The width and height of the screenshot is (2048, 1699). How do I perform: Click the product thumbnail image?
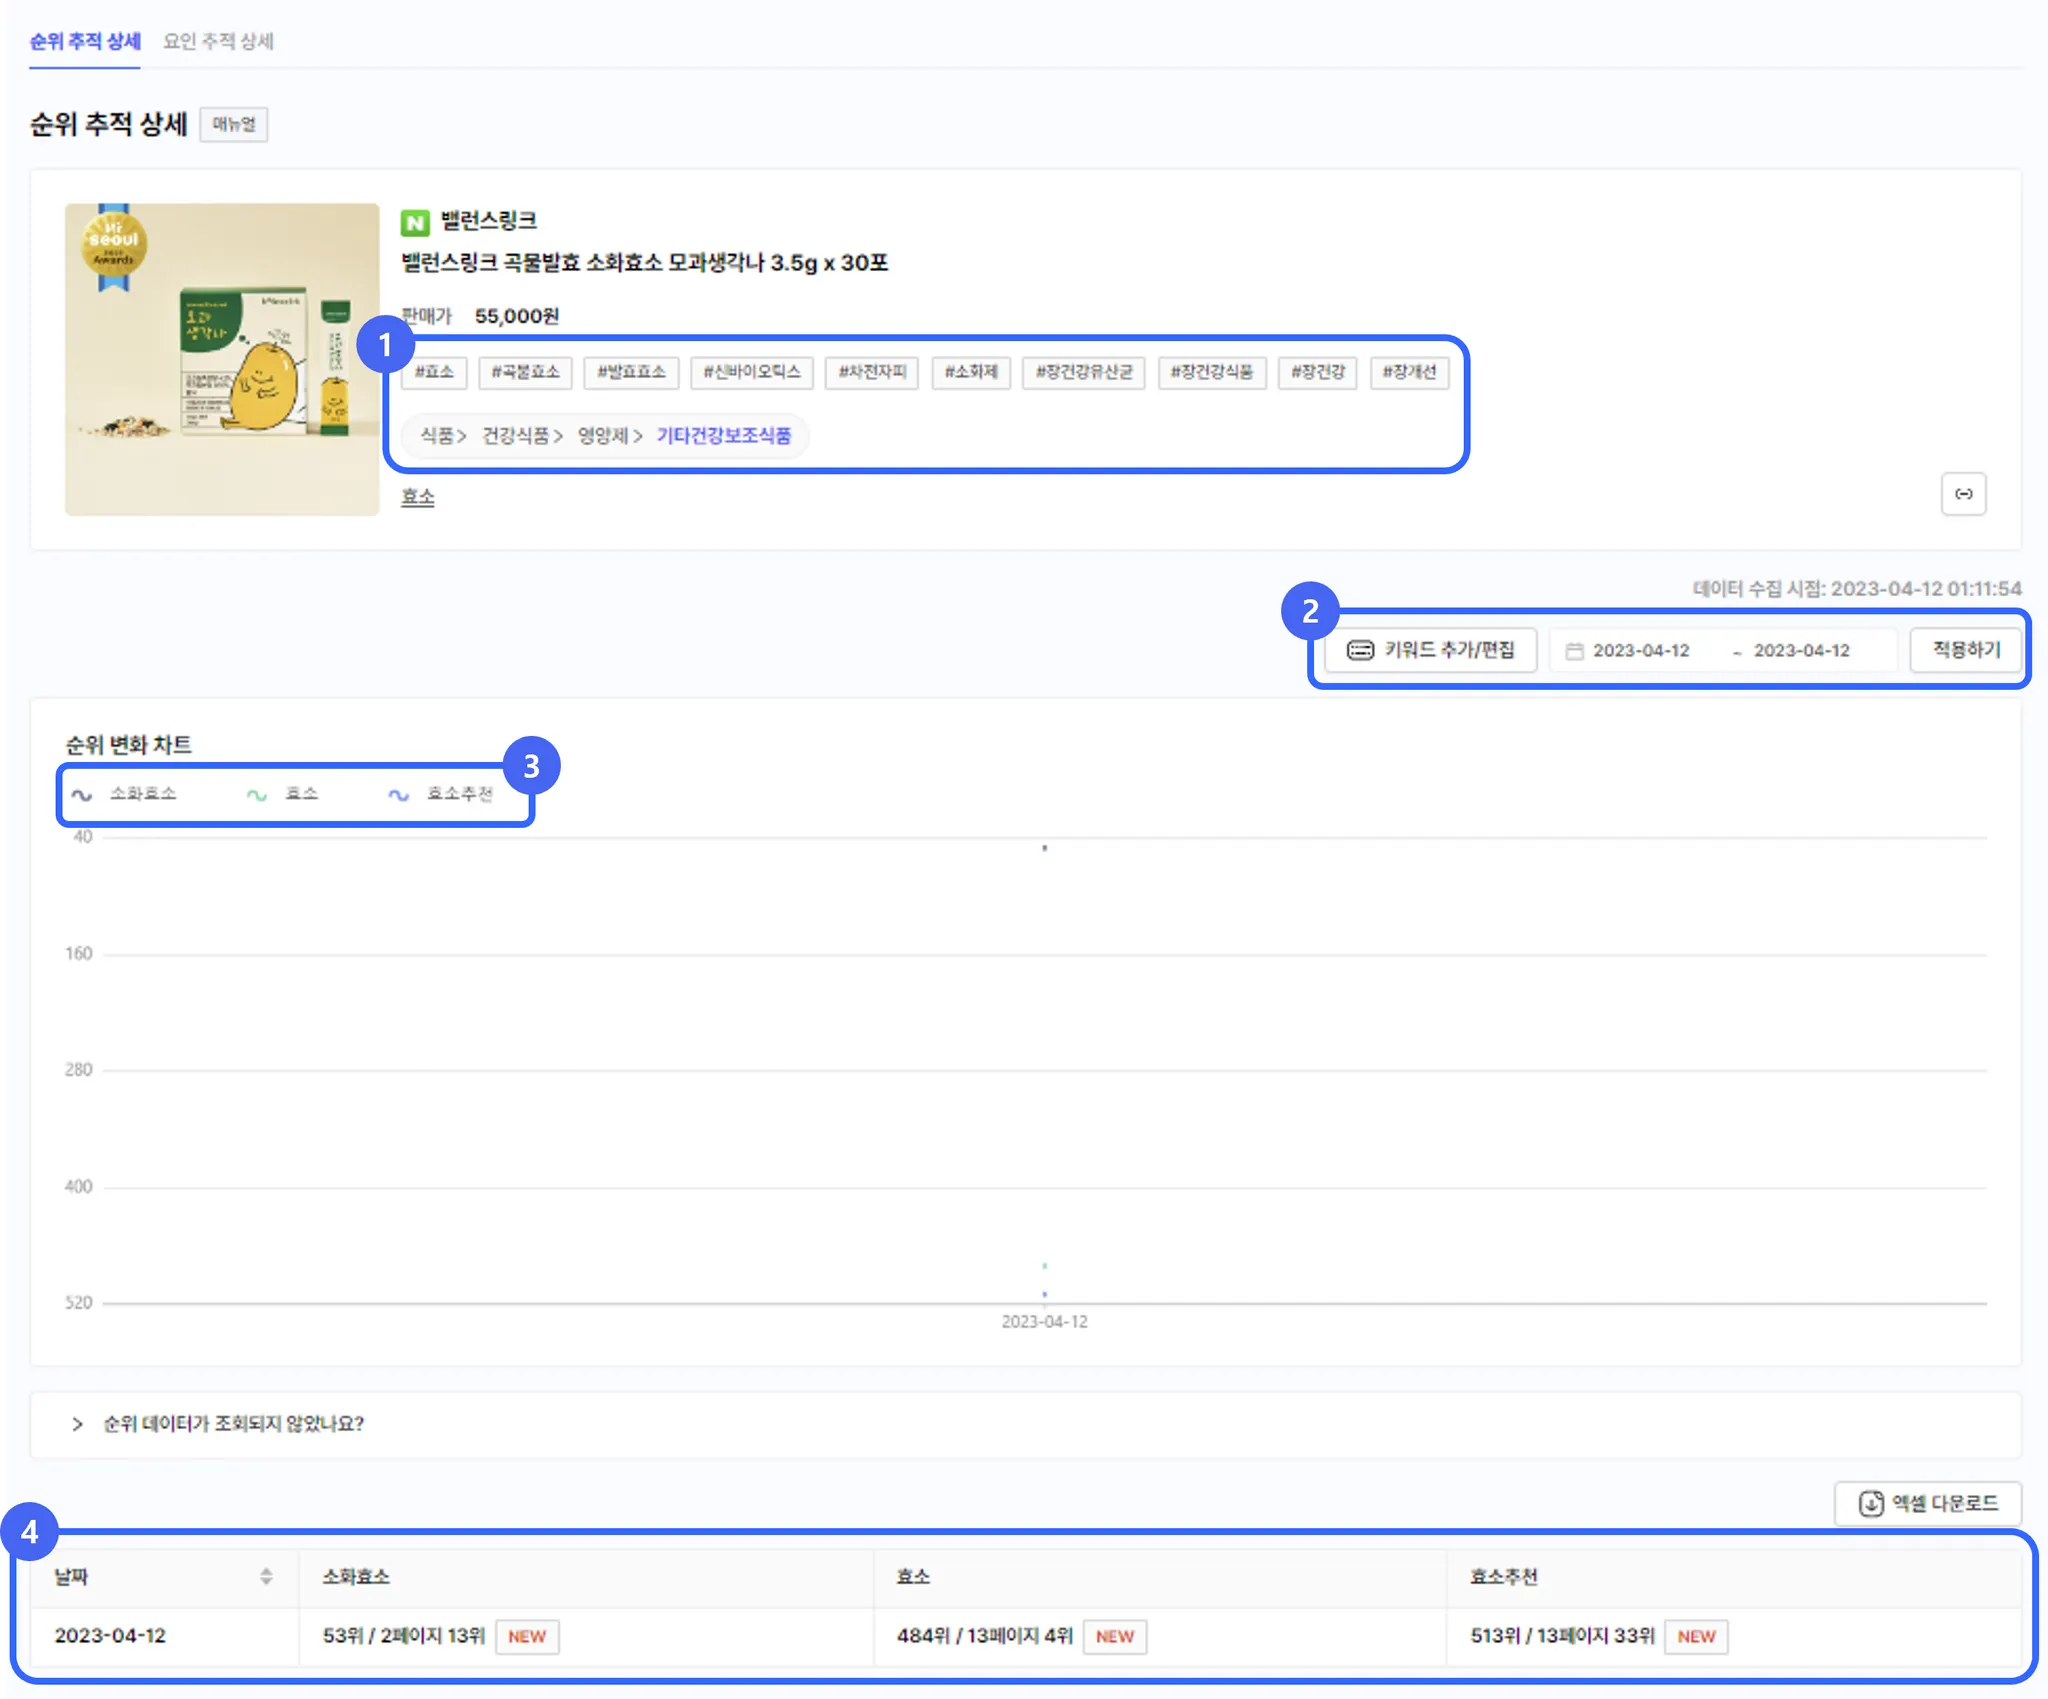tap(222, 360)
